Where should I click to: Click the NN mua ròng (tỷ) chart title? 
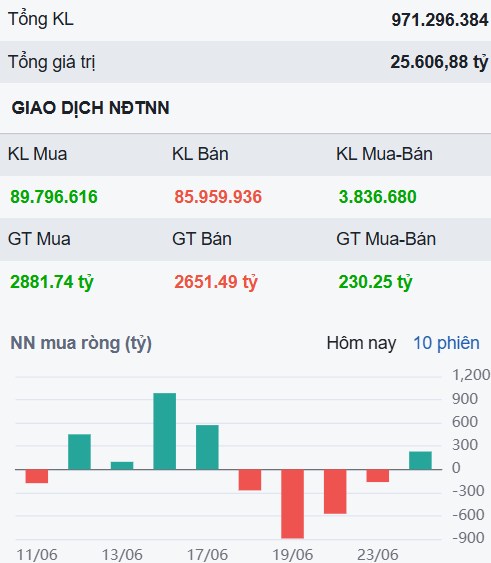point(81,343)
